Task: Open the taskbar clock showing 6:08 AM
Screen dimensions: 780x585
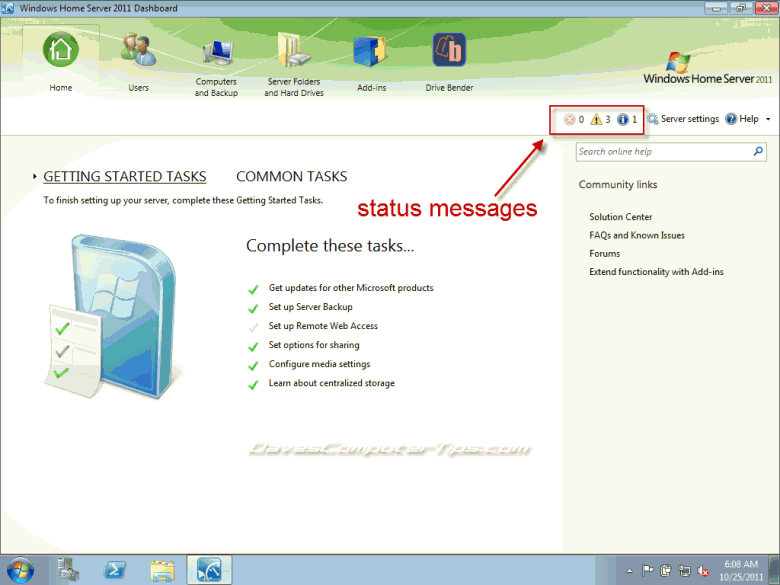Action: [741, 571]
